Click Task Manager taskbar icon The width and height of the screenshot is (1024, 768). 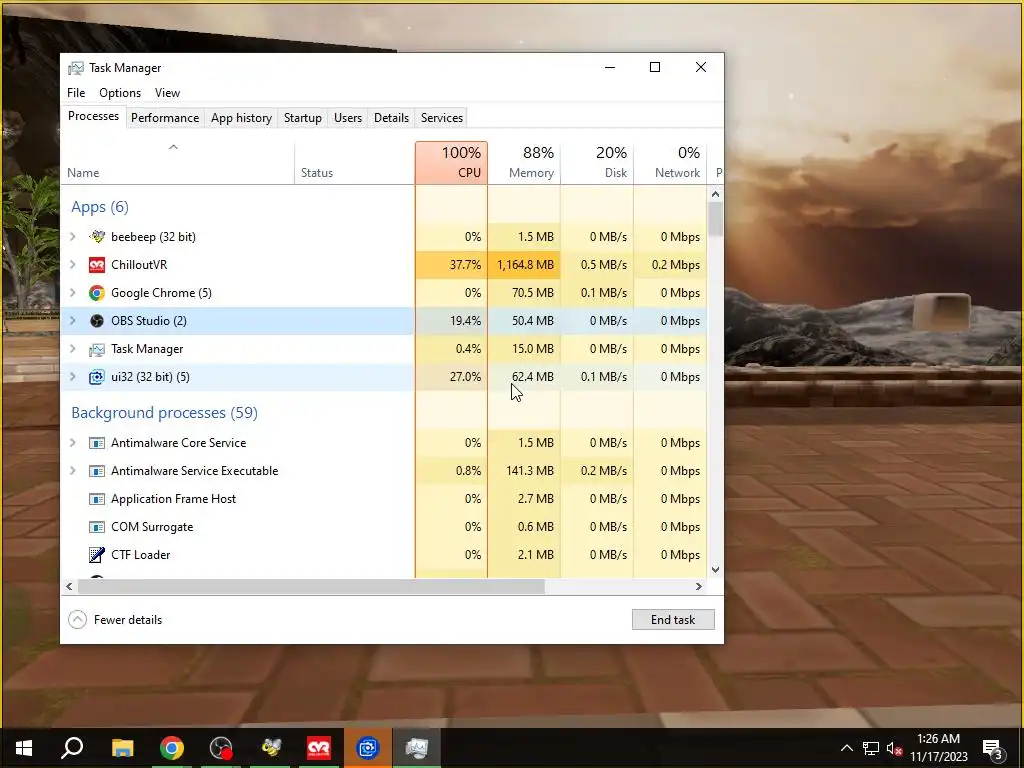[417, 748]
